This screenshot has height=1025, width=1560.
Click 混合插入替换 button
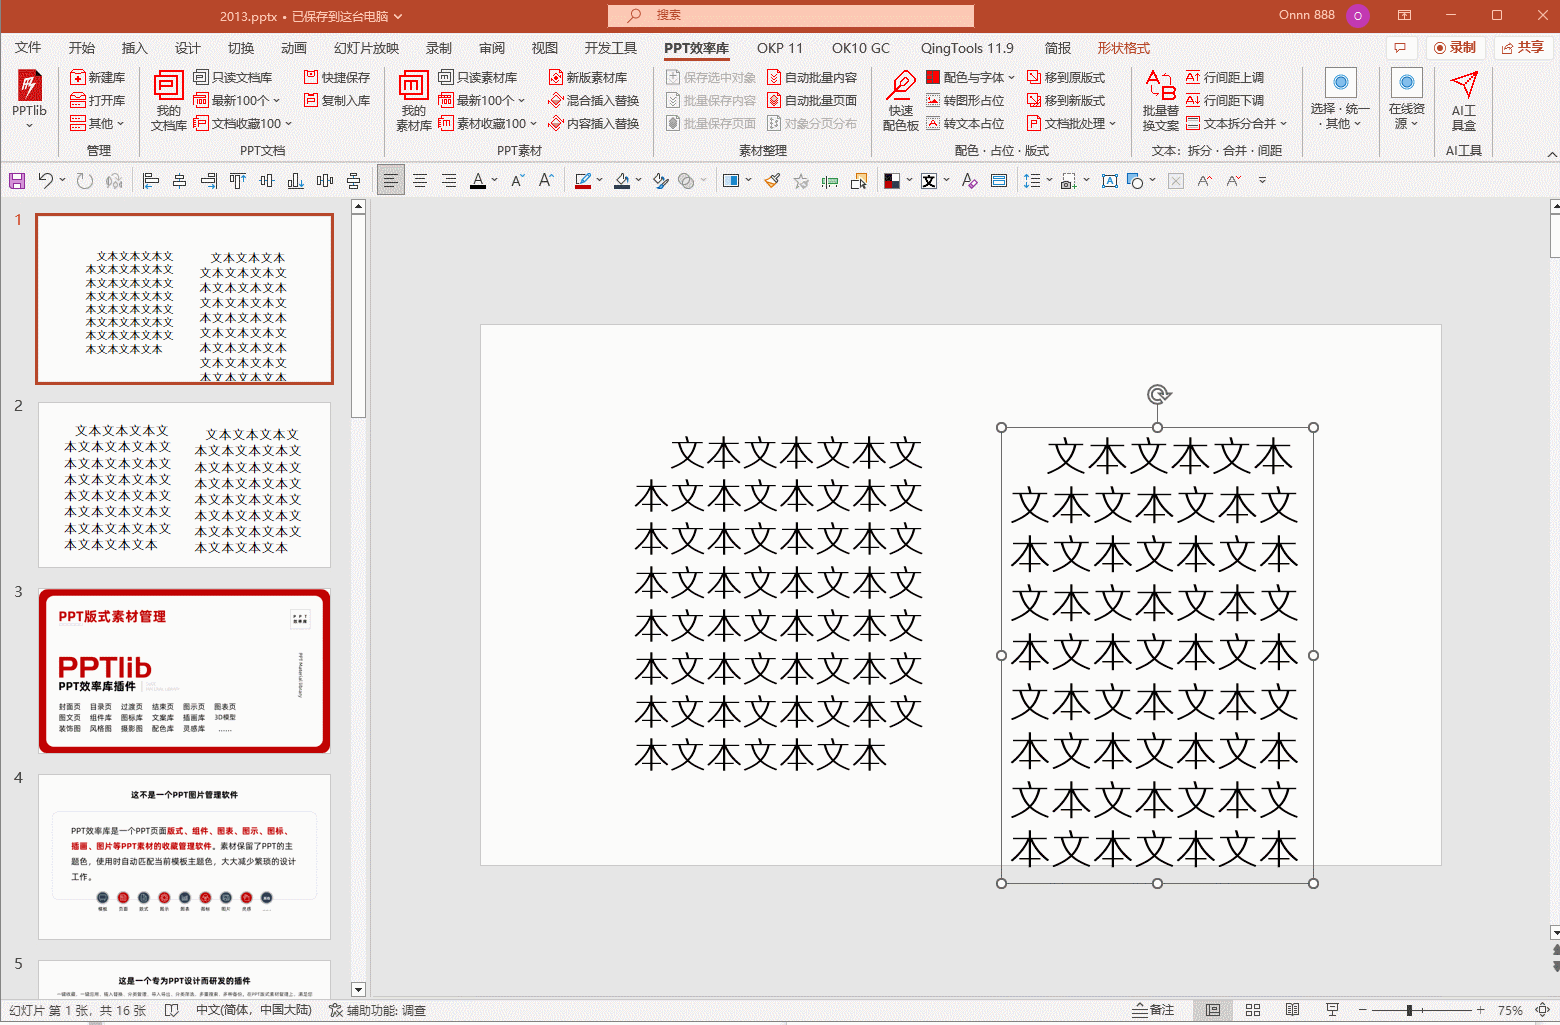pyautogui.click(x=594, y=101)
